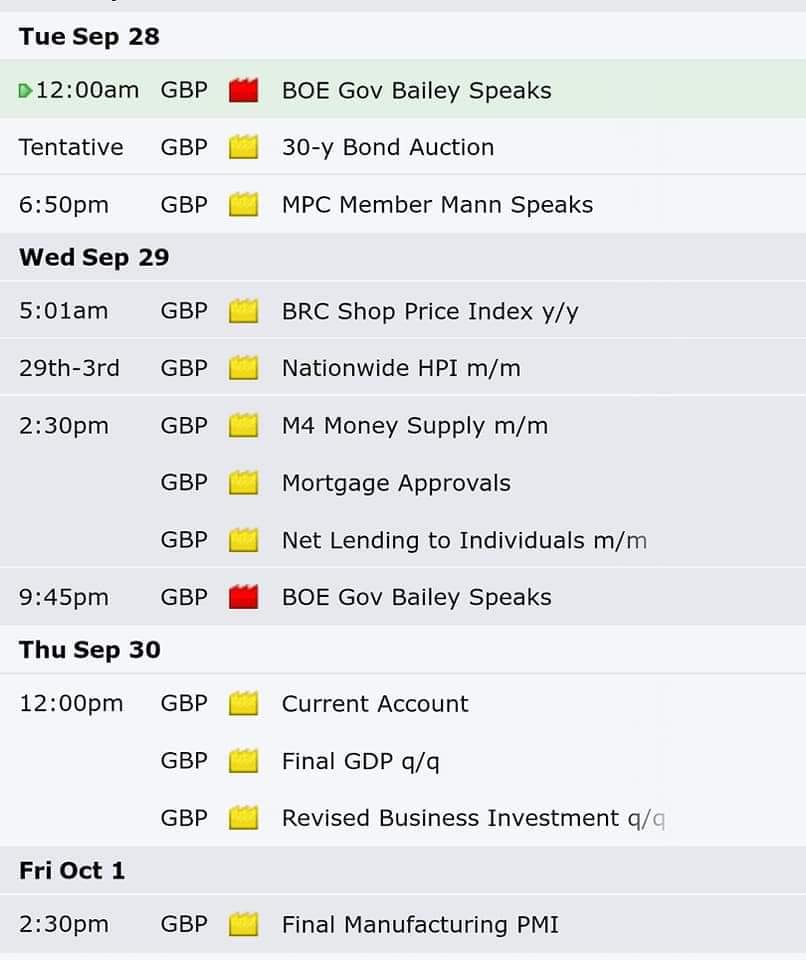Click red impact icon for 9:45pm Bailey Speaks
Screen dimensions: 806x960
pos(243,597)
